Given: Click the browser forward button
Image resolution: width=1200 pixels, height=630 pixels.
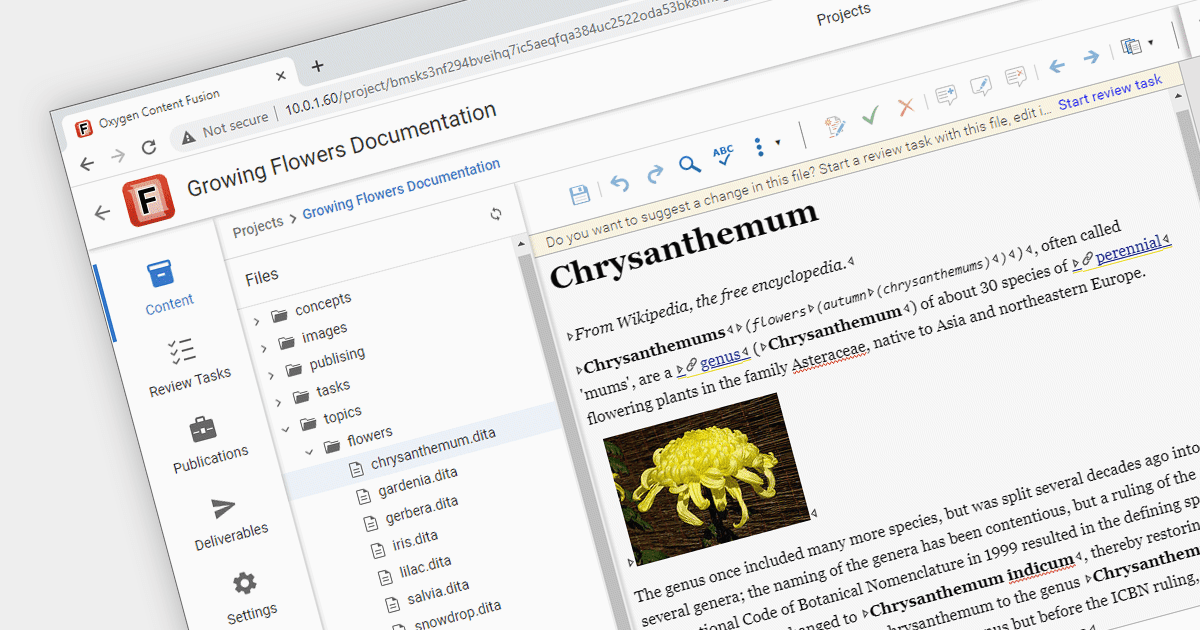Looking at the screenshot, I should (x=118, y=156).
